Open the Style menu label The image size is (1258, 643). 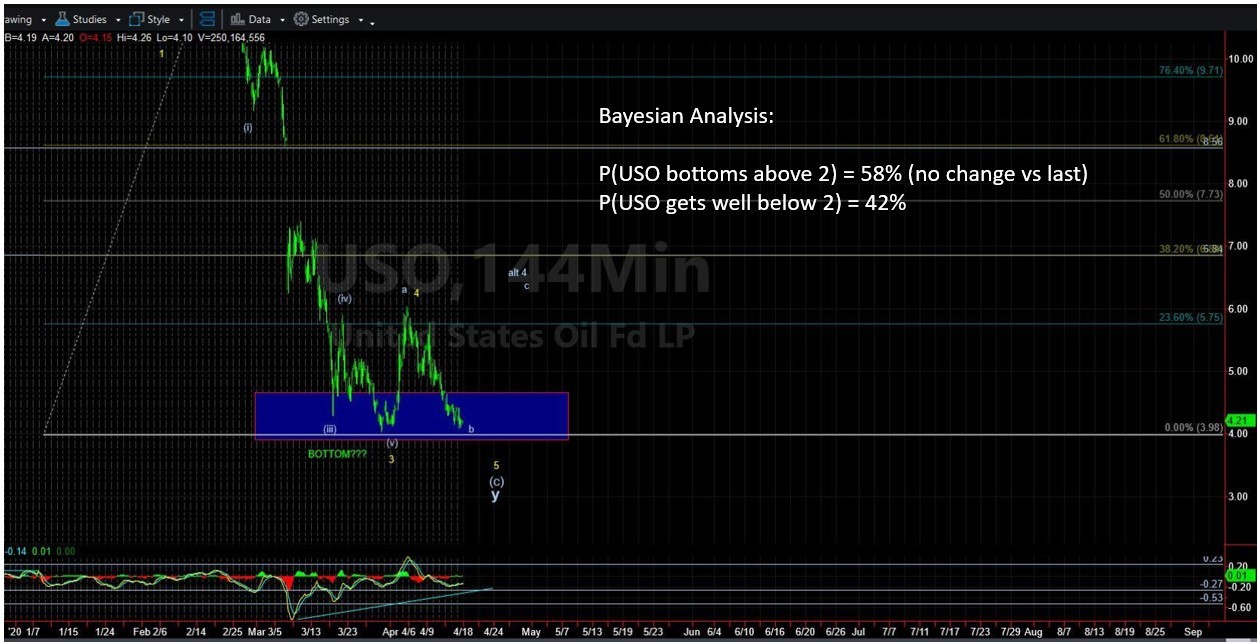click(x=159, y=19)
